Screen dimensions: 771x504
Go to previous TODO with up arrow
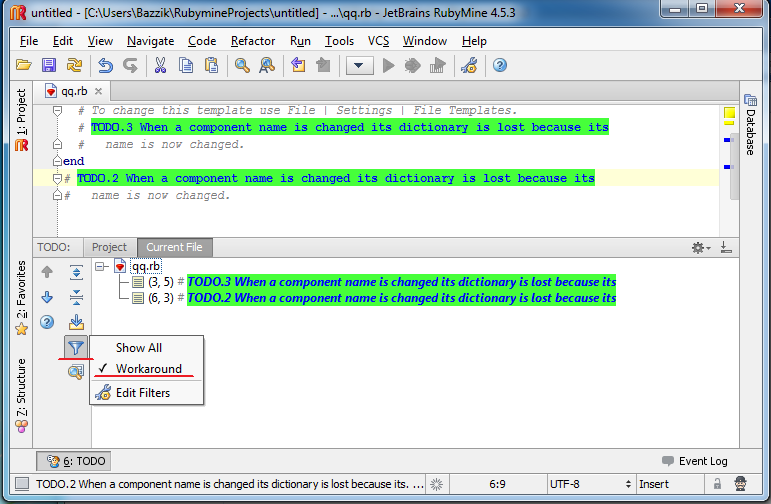(47, 271)
